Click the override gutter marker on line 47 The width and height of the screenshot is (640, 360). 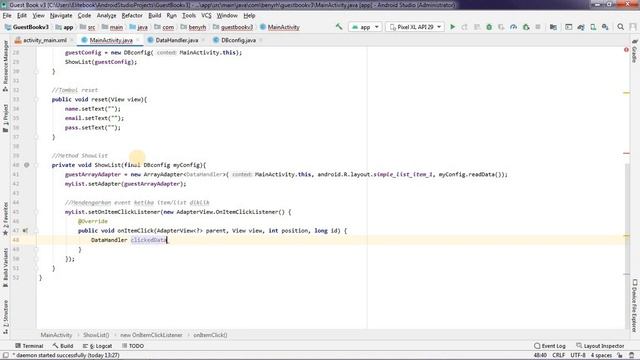coord(25,231)
